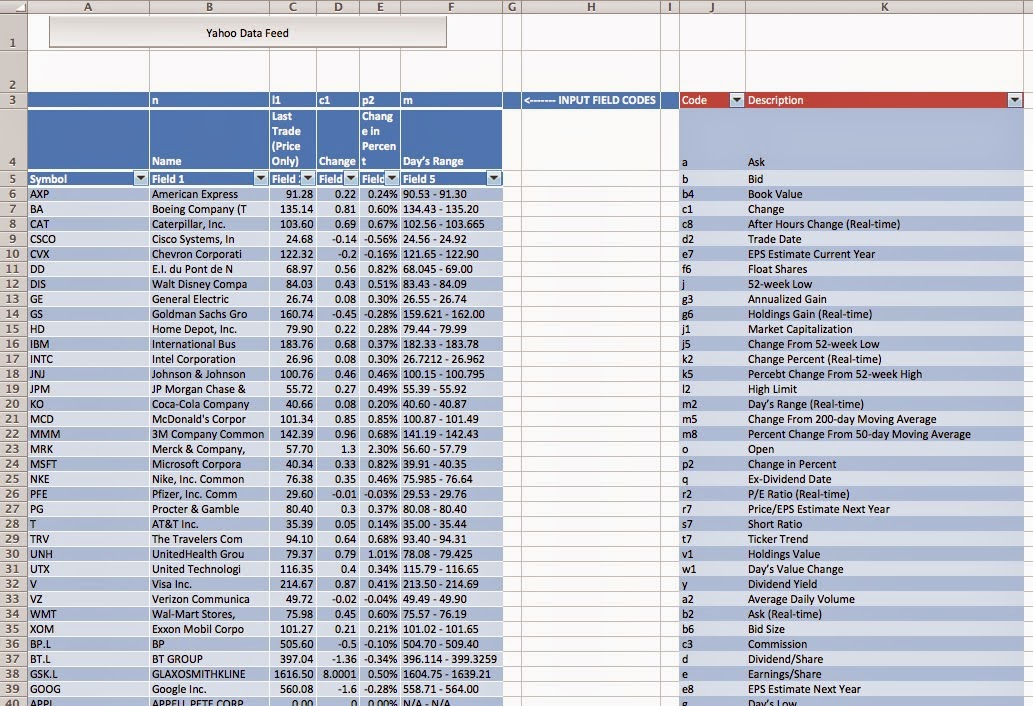Select the 183.76 last trade cell
This screenshot has width=1033, height=706.
(293, 344)
